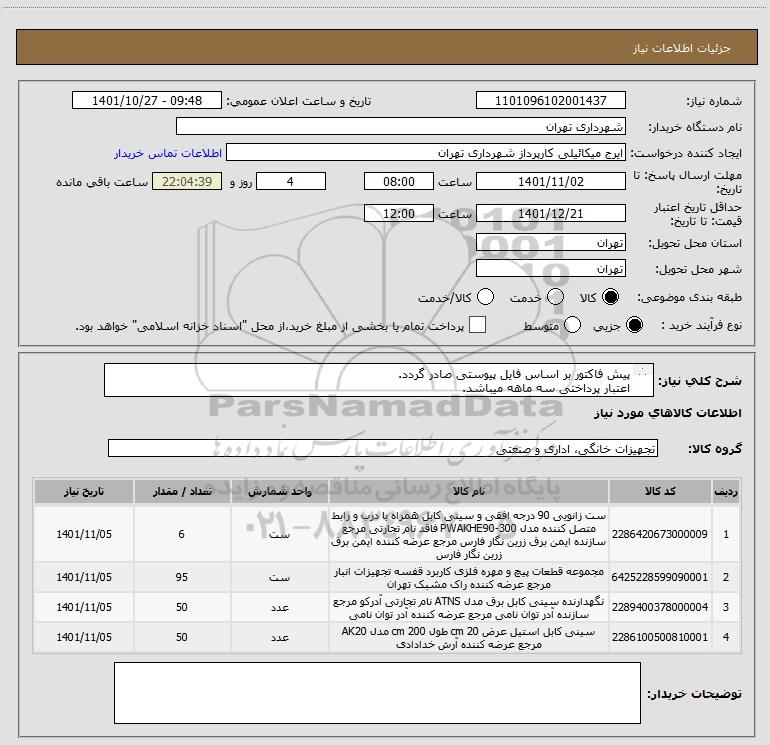
Task: Click the quantity 50 in row 3
Action: [x=182, y=607]
